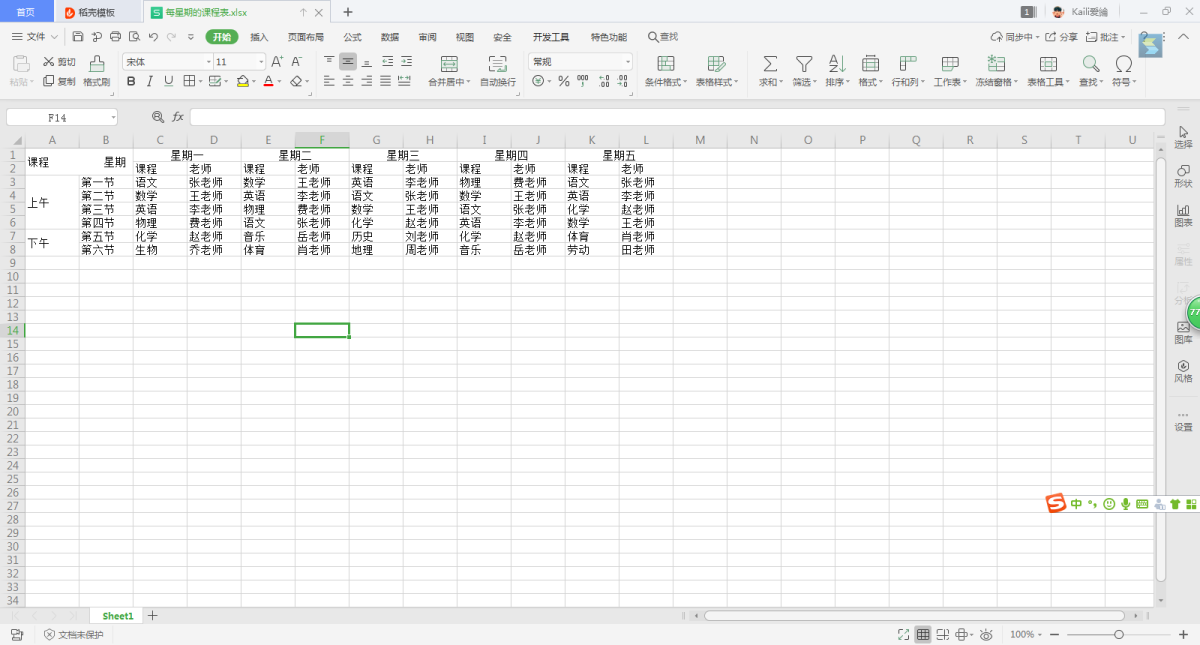Image resolution: width=1200 pixels, height=645 pixels.
Task: Toggle bold formatting
Action: point(131,81)
